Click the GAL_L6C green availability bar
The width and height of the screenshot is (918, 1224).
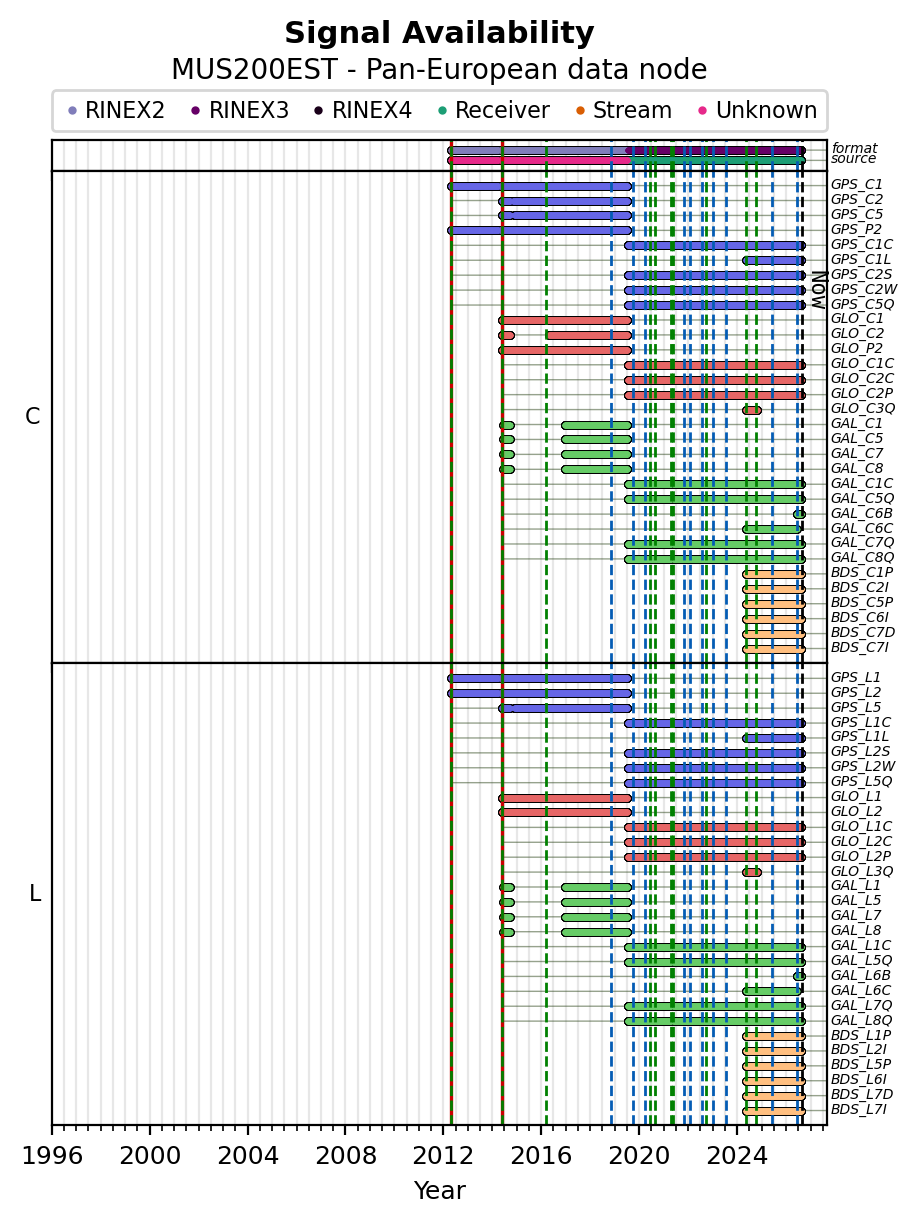[772, 991]
